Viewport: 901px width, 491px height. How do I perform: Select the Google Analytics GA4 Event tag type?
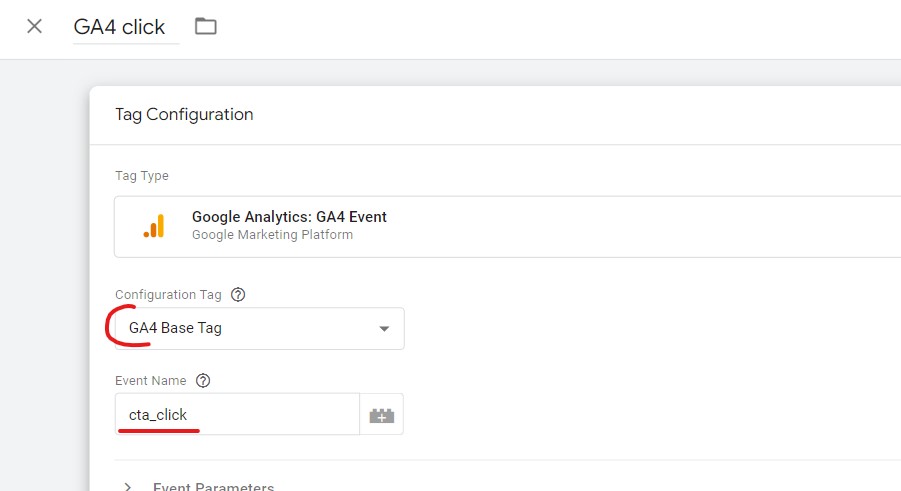(507, 227)
